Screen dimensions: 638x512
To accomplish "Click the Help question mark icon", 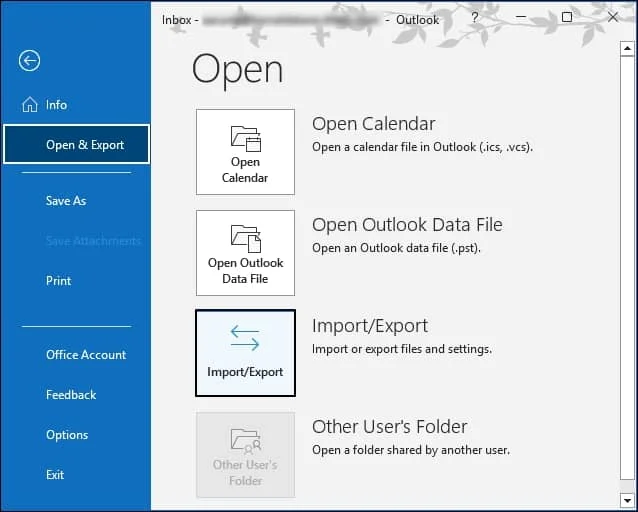I will tap(474, 18).
